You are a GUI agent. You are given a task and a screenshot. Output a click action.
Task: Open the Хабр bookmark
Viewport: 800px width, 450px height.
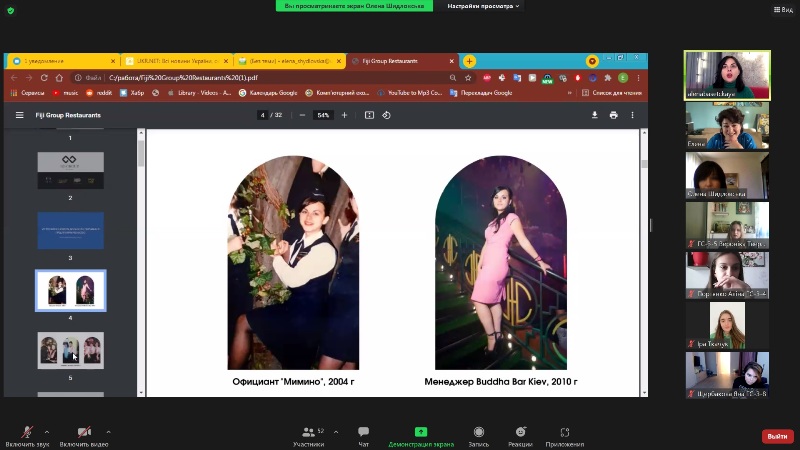click(132, 93)
